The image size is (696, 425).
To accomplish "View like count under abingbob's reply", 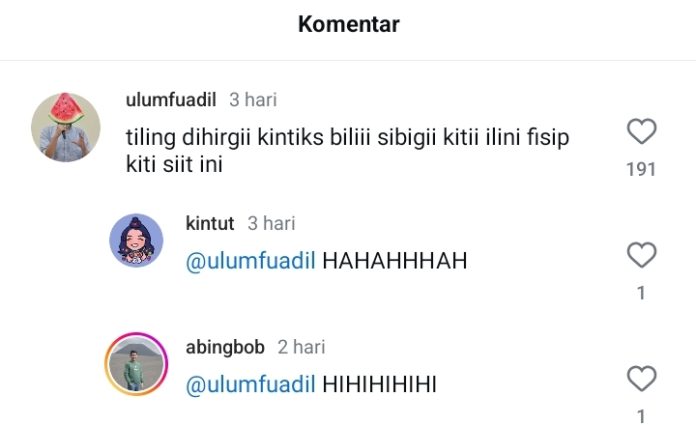I will coord(641,416).
